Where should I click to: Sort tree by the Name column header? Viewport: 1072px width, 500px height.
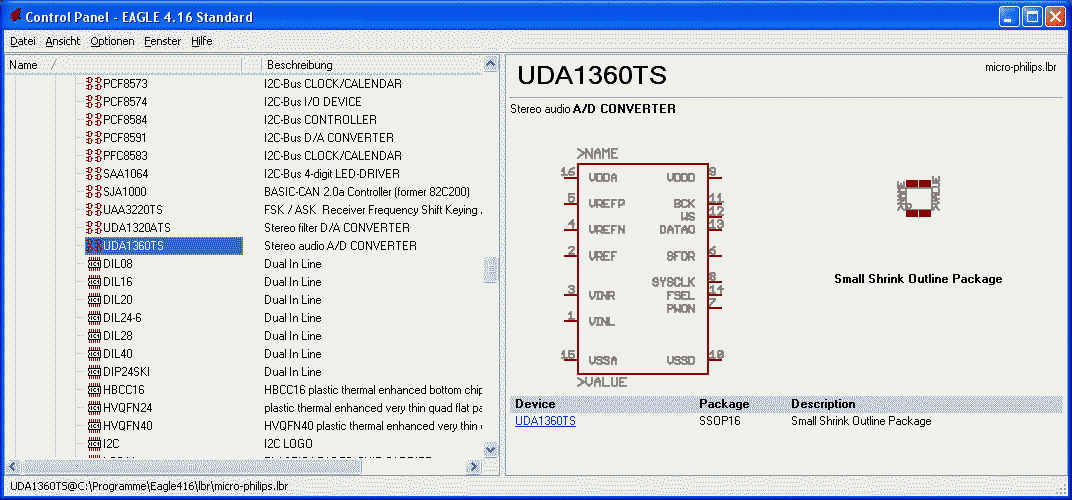click(124, 64)
